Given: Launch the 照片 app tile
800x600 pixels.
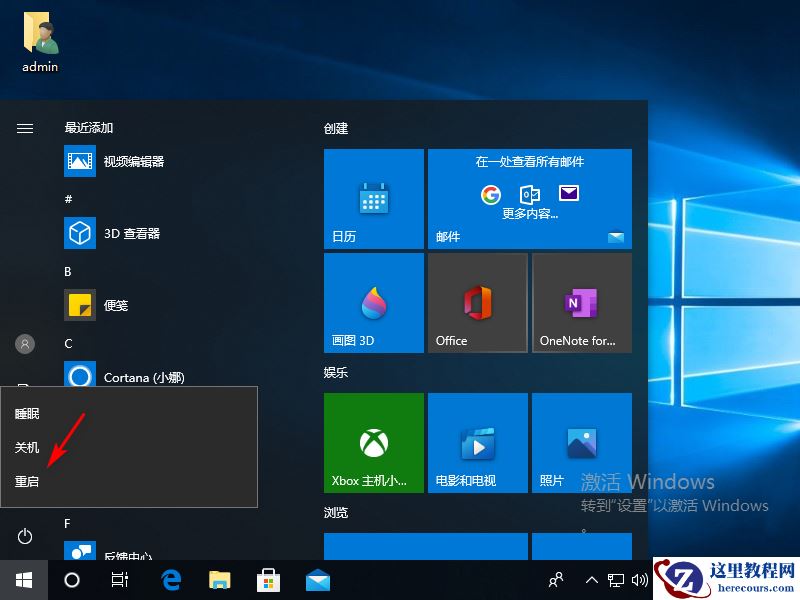Looking at the screenshot, I should (x=581, y=442).
